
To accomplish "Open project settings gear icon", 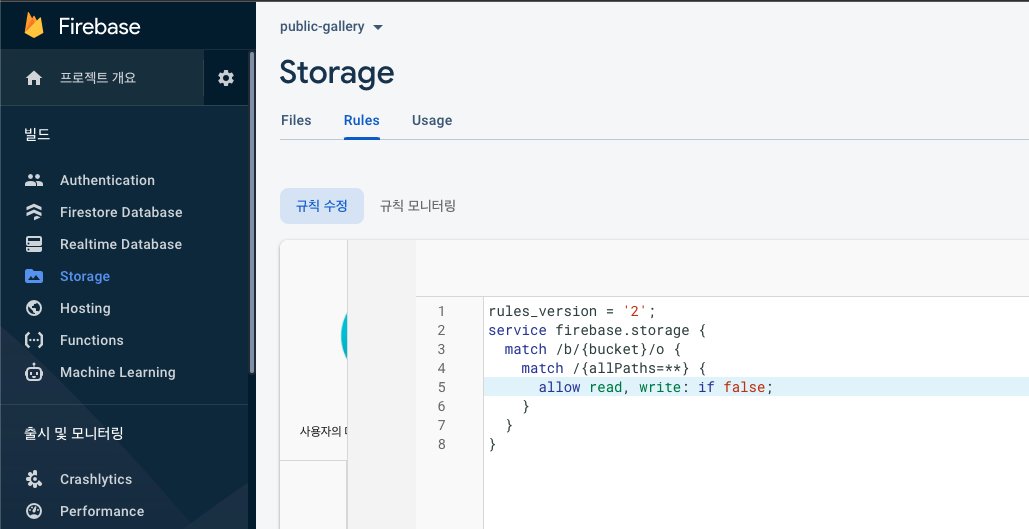I will [226, 78].
